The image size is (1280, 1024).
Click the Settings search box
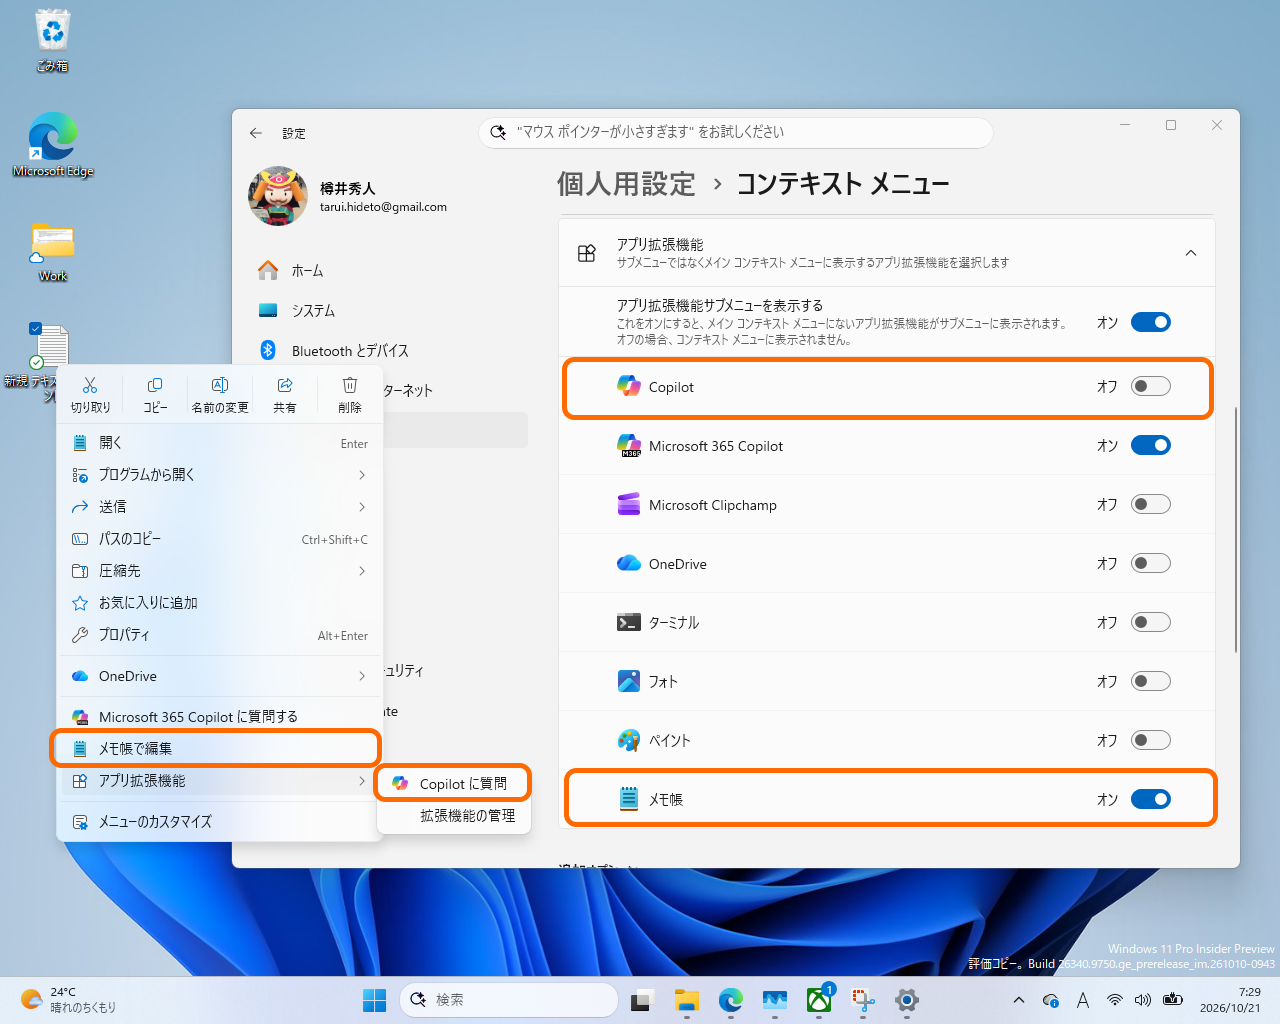pos(736,132)
